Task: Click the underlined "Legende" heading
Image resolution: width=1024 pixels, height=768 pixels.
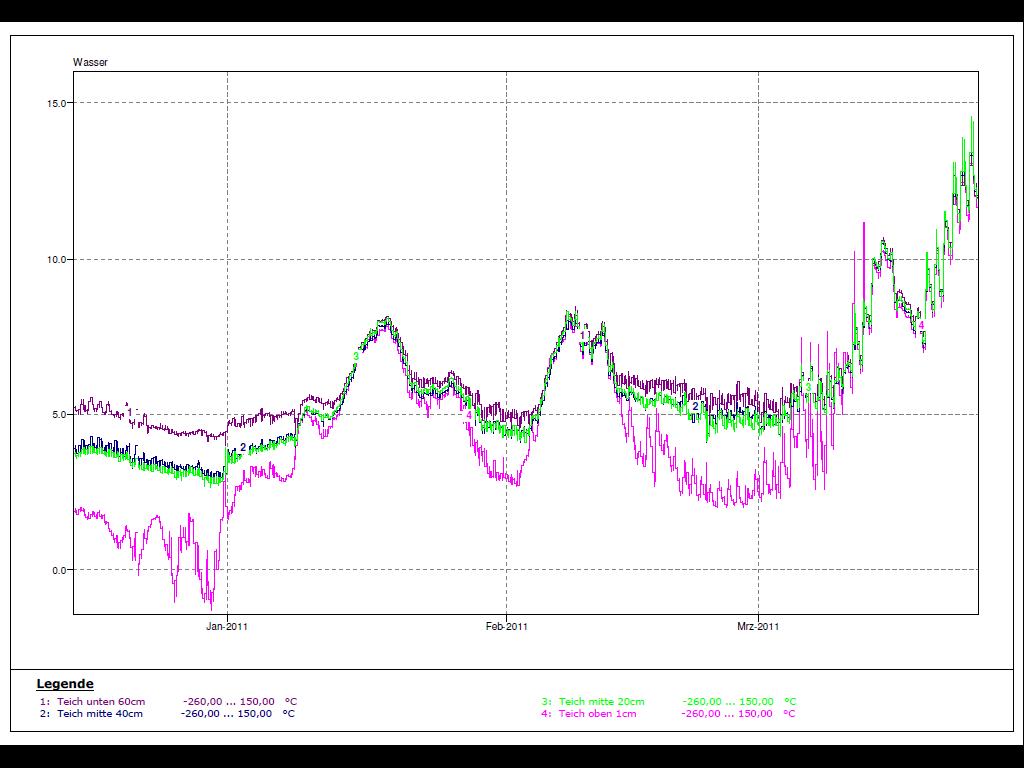Action: coord(65,684)
